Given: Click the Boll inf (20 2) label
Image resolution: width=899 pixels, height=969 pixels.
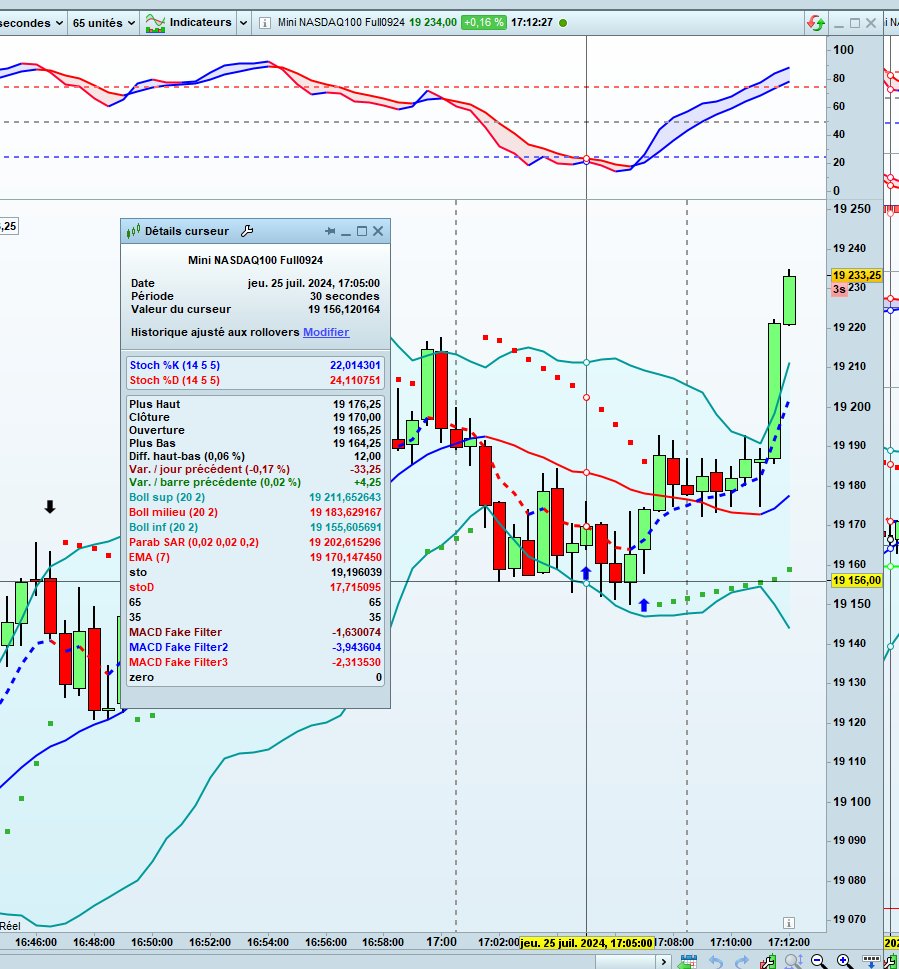Looking at the screenshot, I should tap(163, 527).
